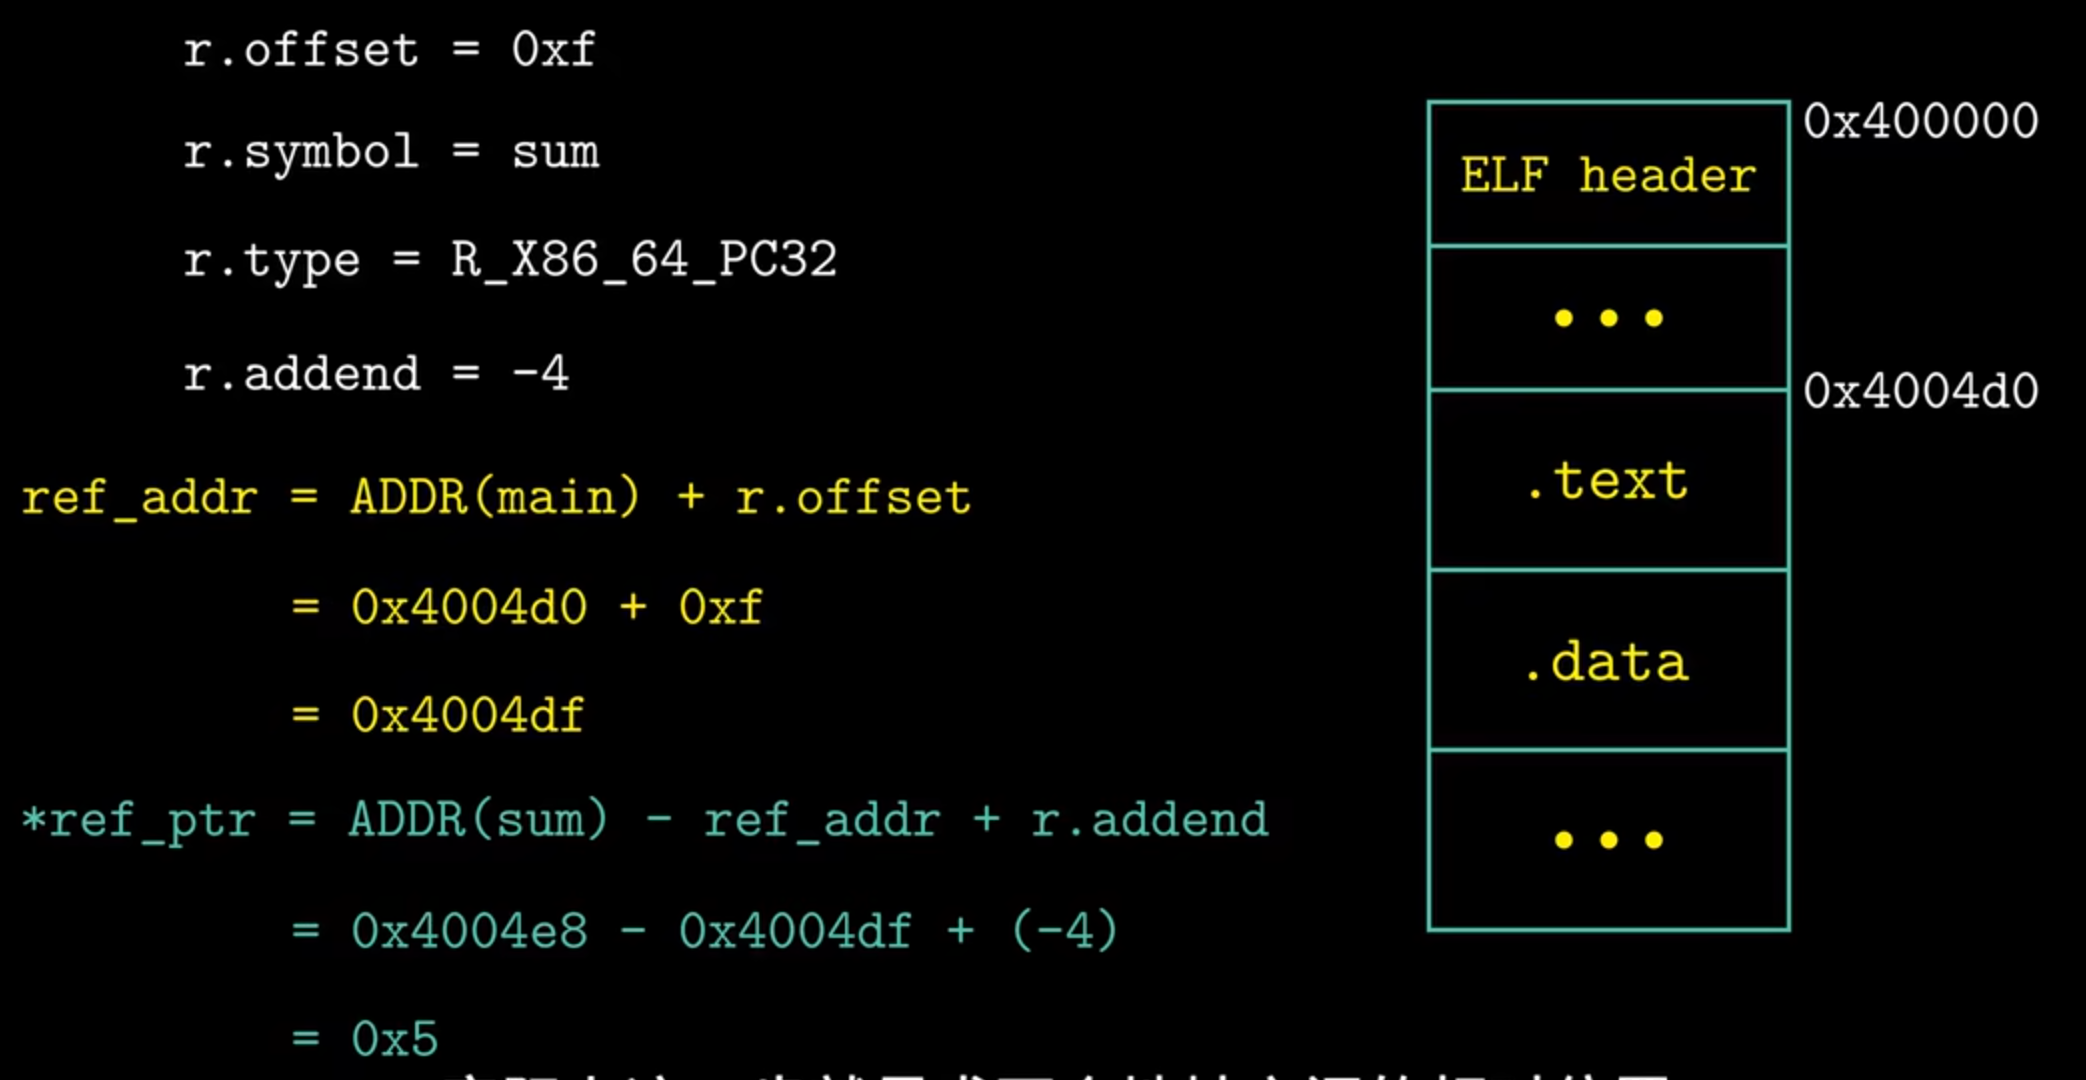The height and width of the screenshot is (1080, 2086).
Task: Click the yellow 0x4004d0 + 0xf expression
Action: pos(556,607)
